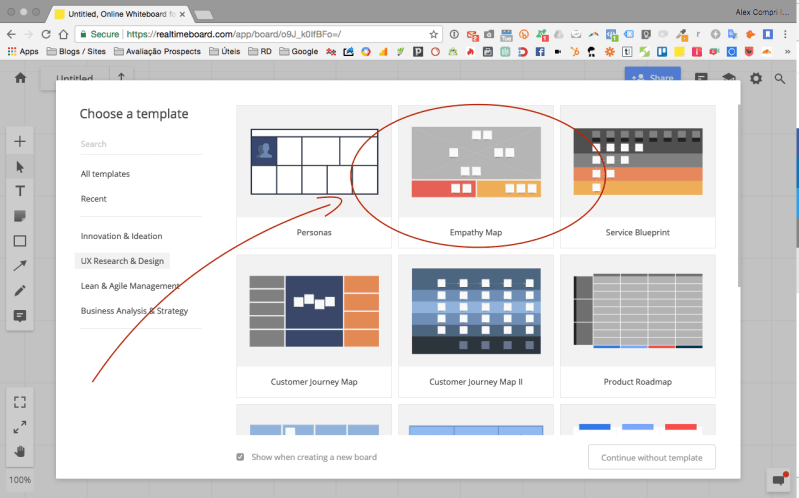Choose the Personas template
799x498 pixels.
[x=314, y=177]
